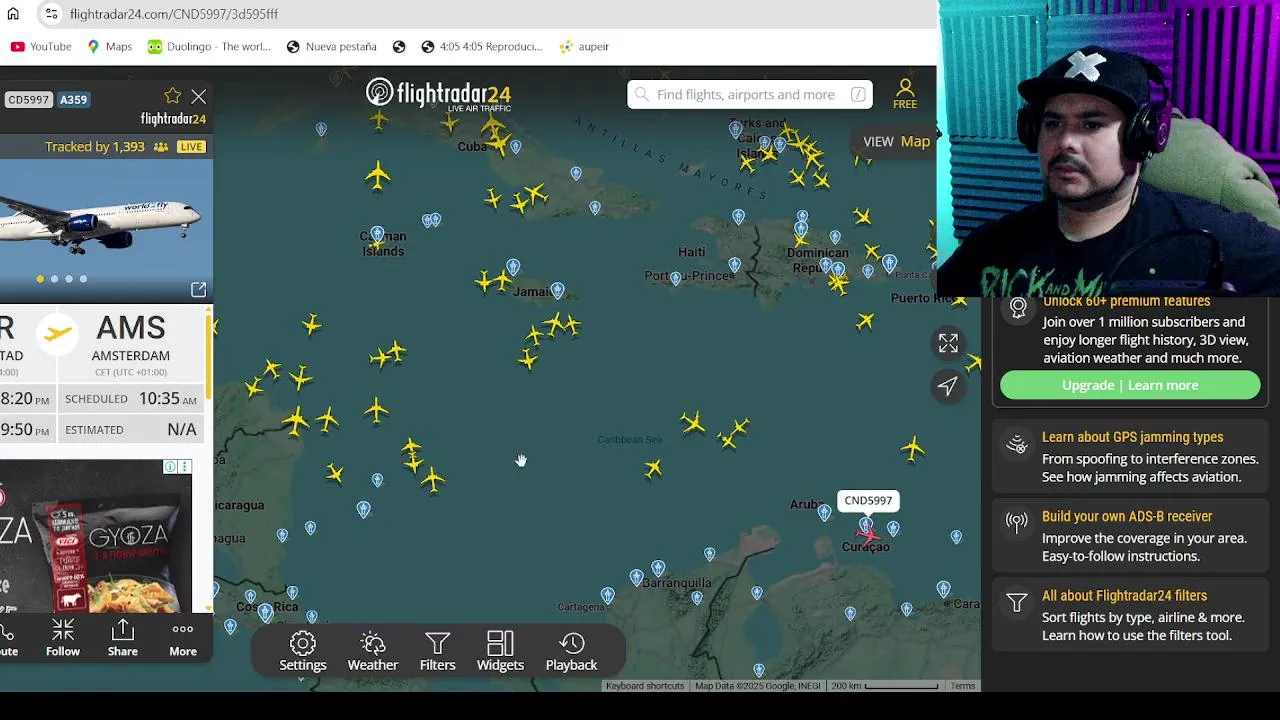Click the Gyoza advertisement image
Image resolution: width=1280 pixels, height=720 pixels.
[96, 536]
